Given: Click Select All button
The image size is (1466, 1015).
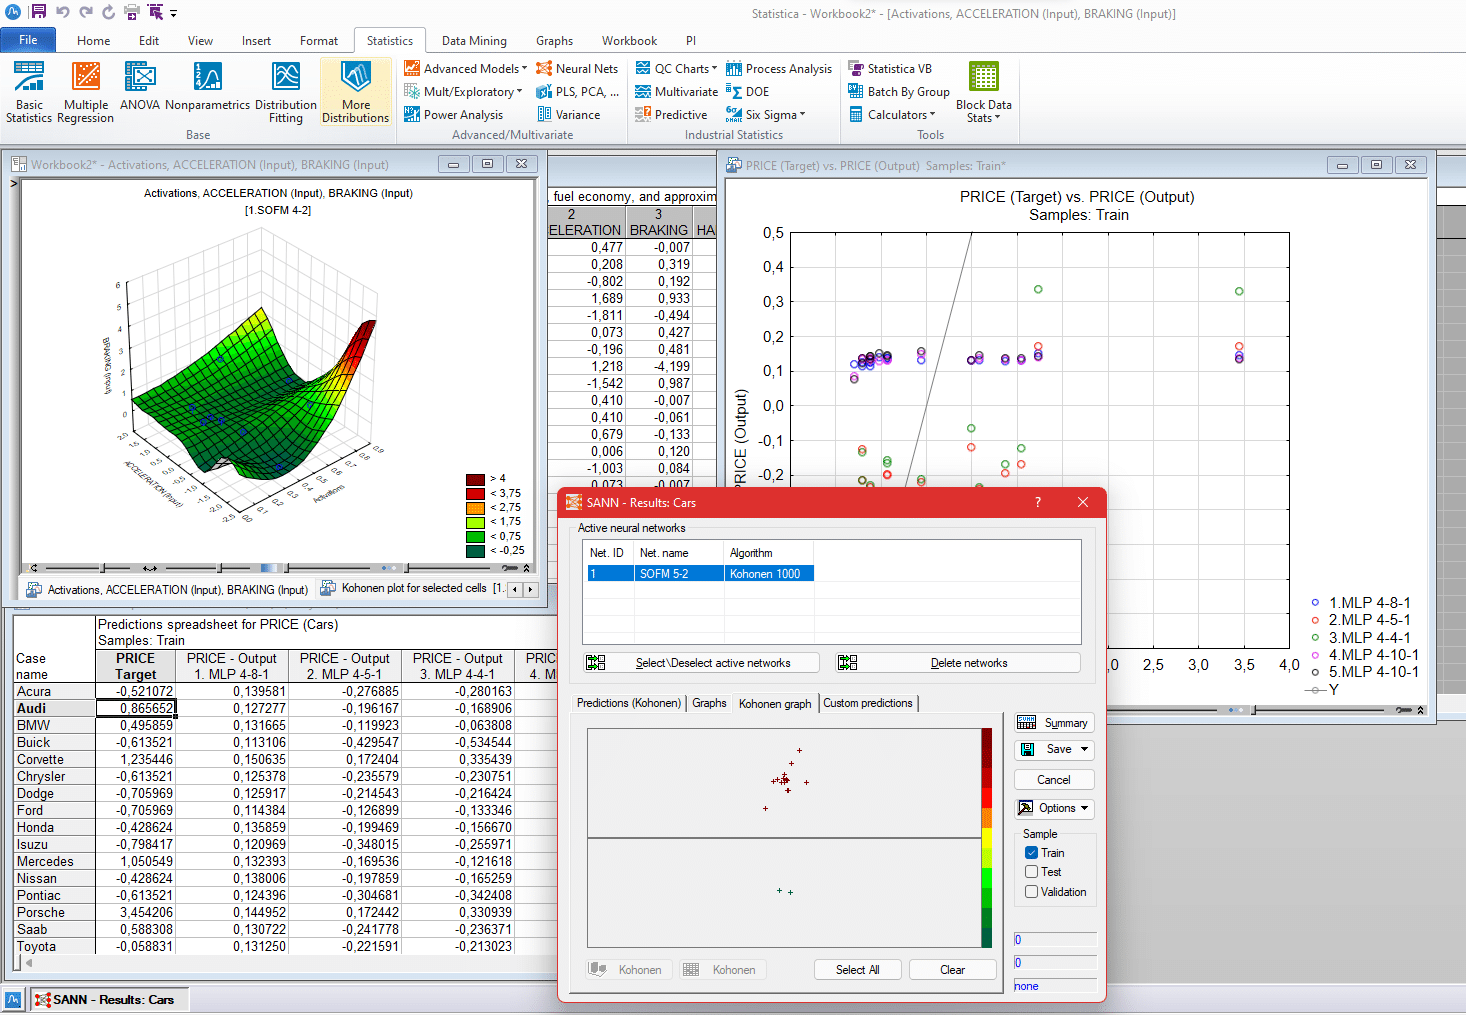Looking at the screenshot, I should pyautogui.click(x=857, y=970).
